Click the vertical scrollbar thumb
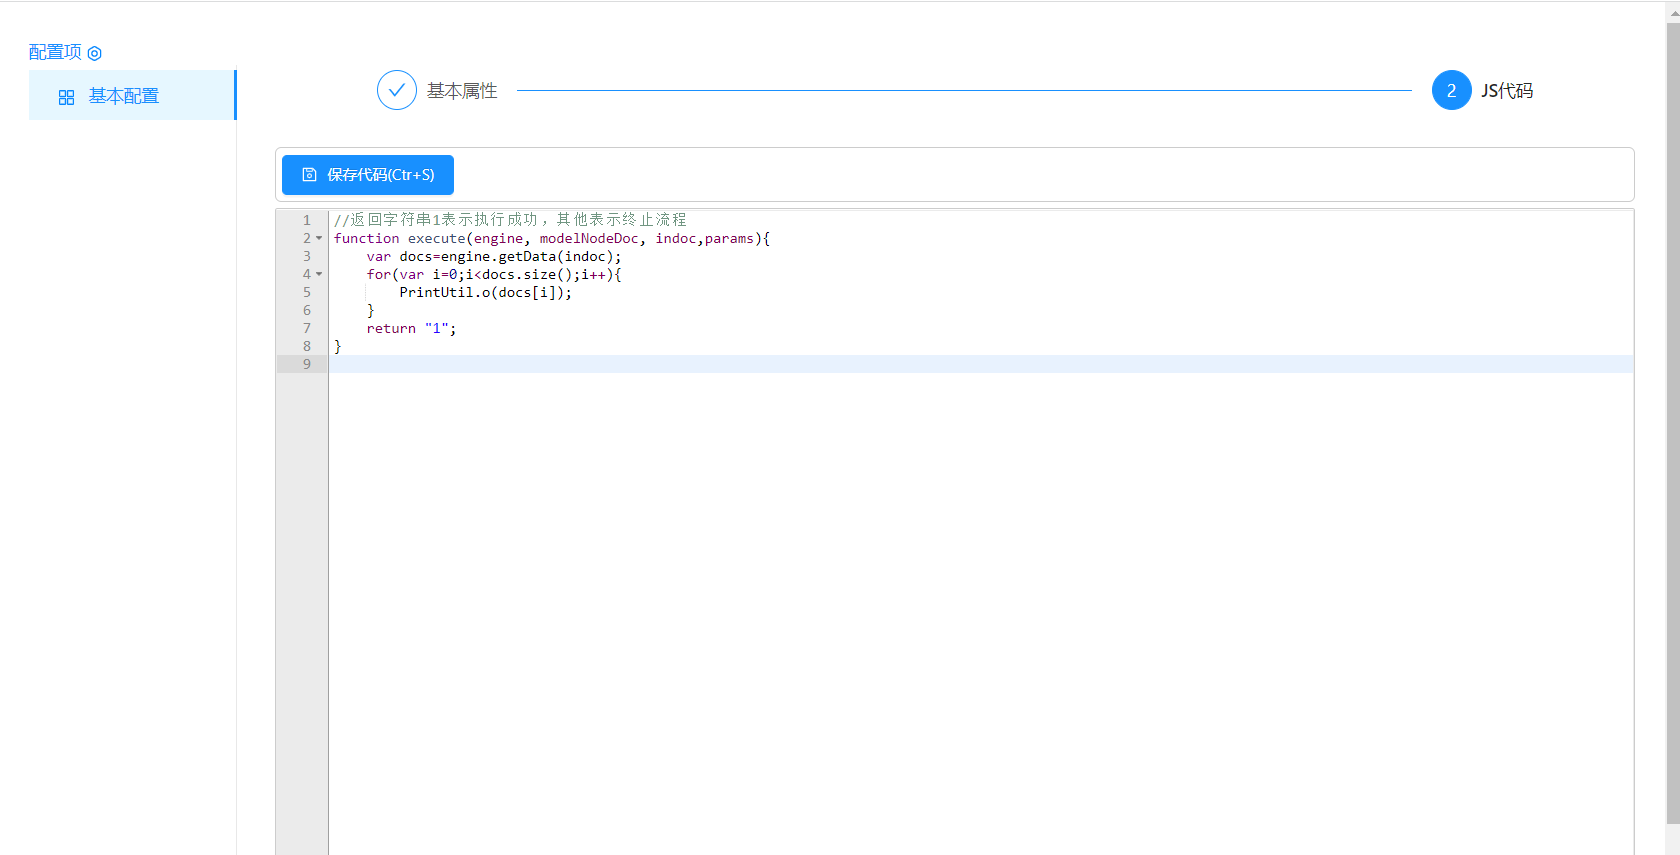 (1673, 400)
